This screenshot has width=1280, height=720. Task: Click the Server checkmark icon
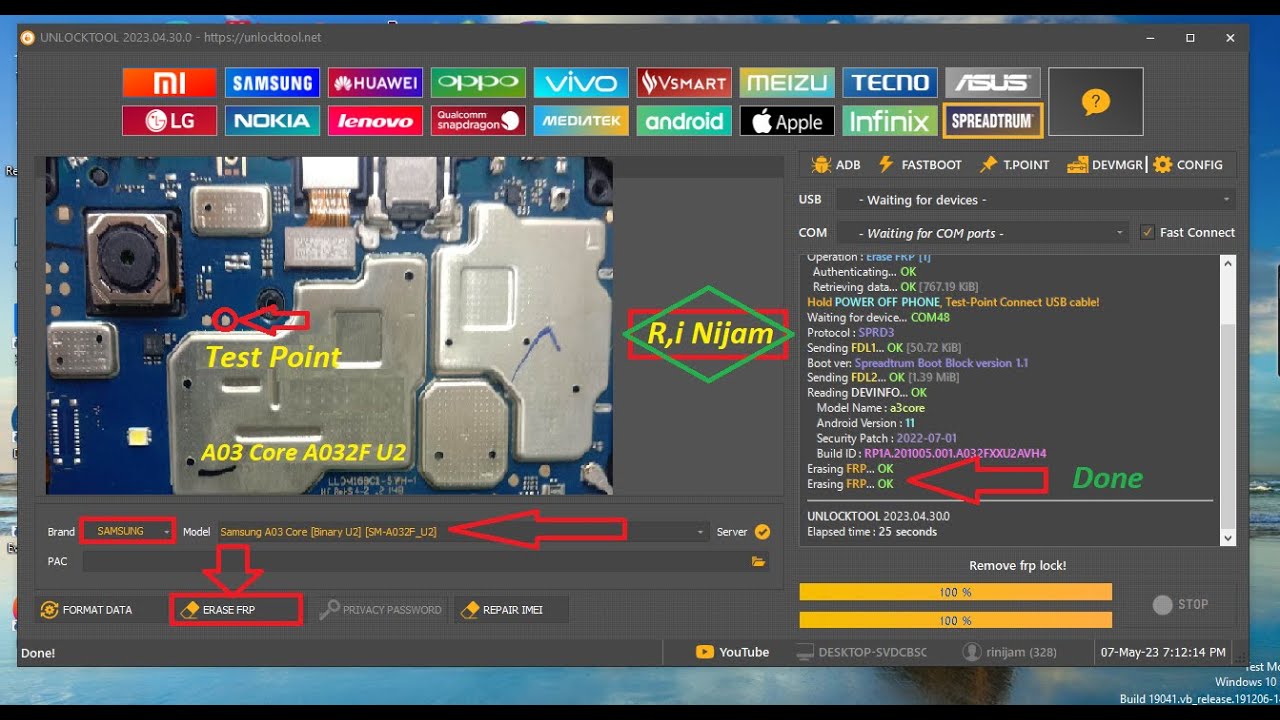coord(762,532)
